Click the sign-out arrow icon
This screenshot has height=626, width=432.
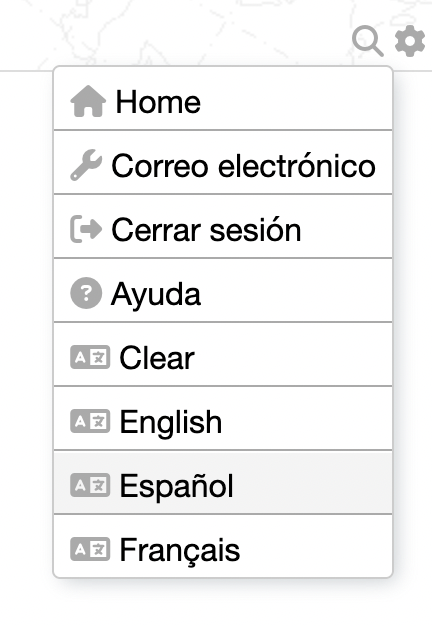(86, 229)
